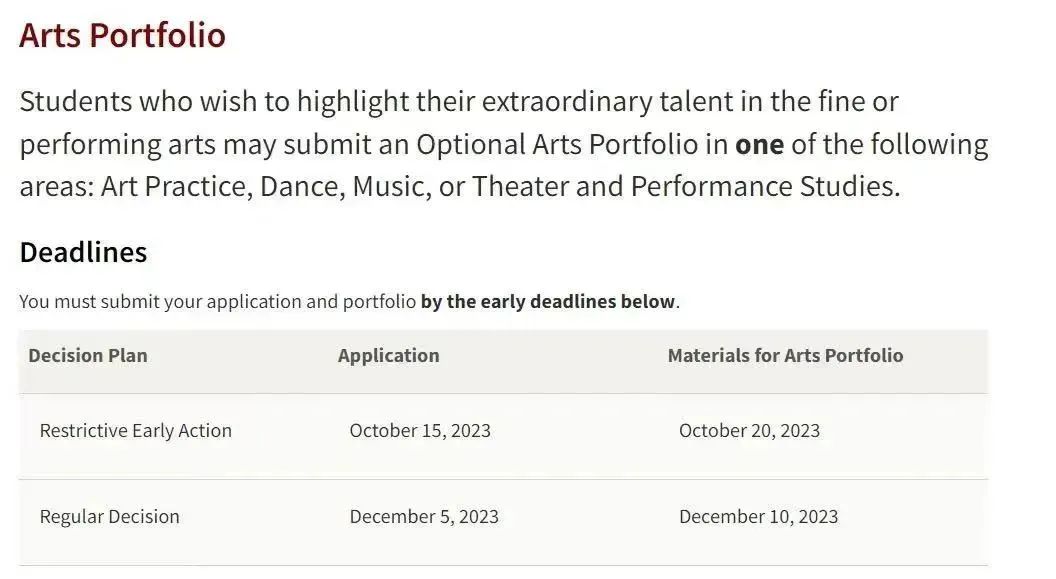The image size is (1056, 579).
Task: Select the Regular Decision cell
Action: 110,517
